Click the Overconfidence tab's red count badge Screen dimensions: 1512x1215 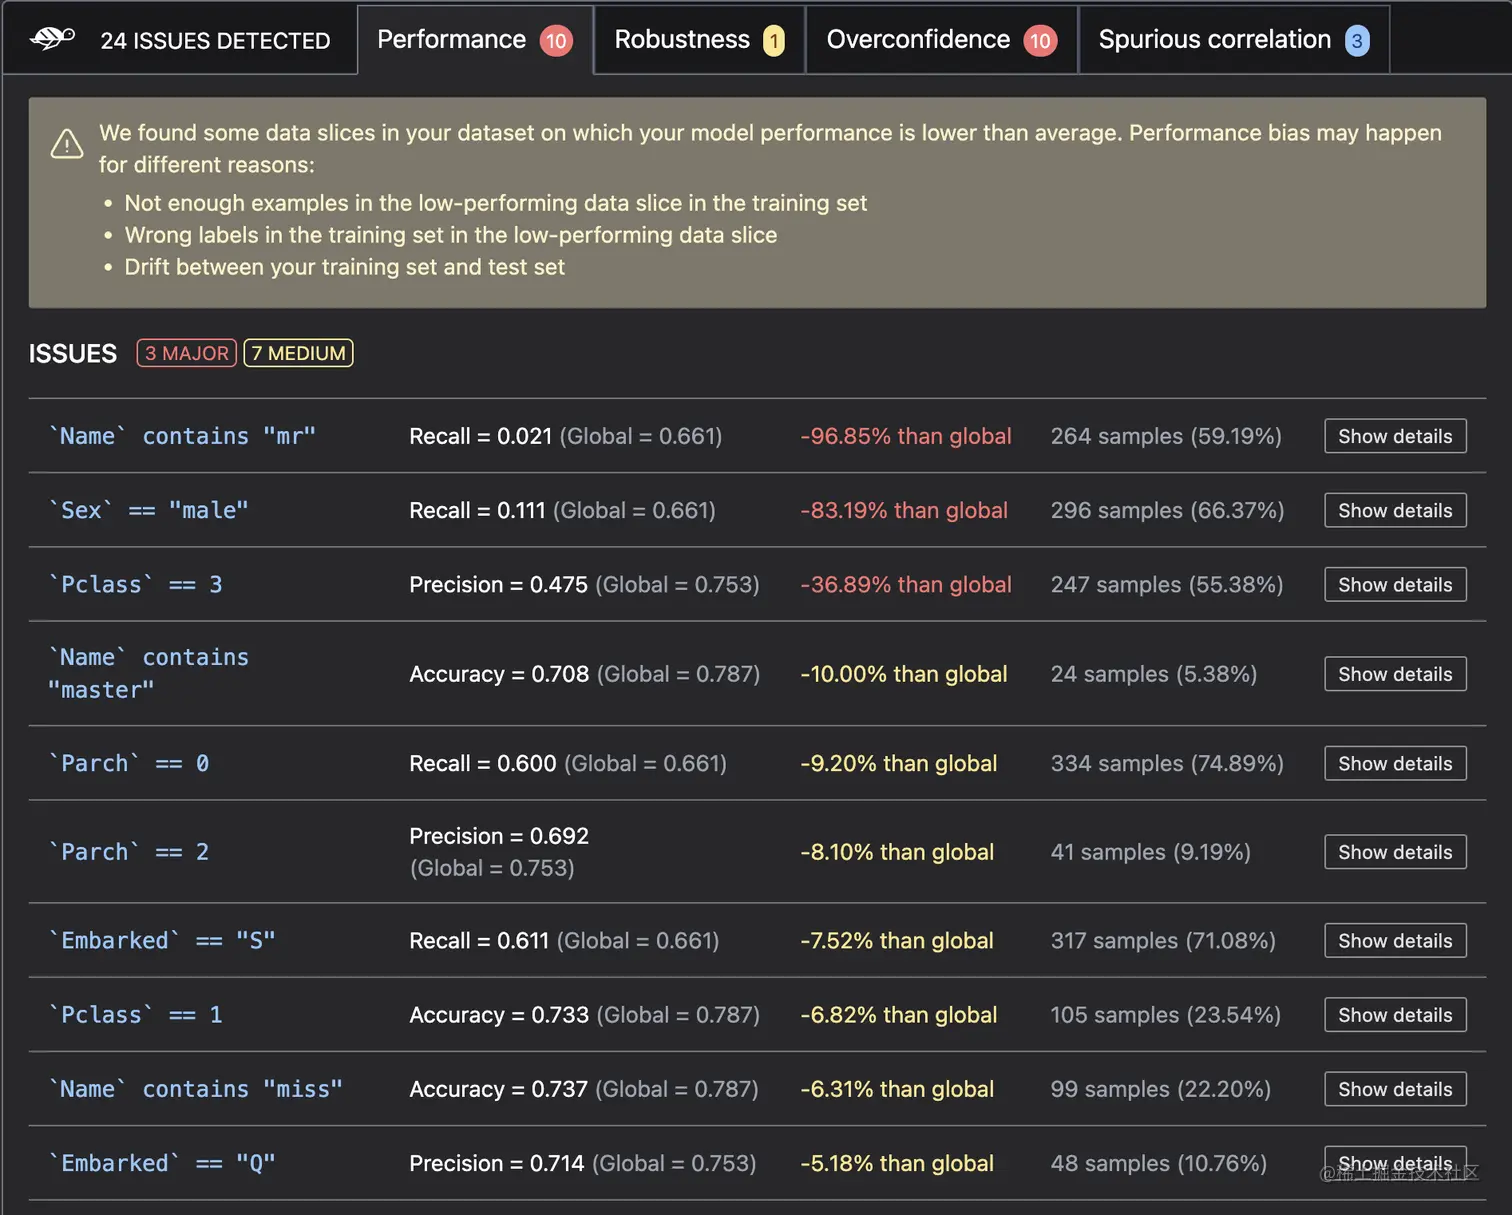coord(1040,41)
